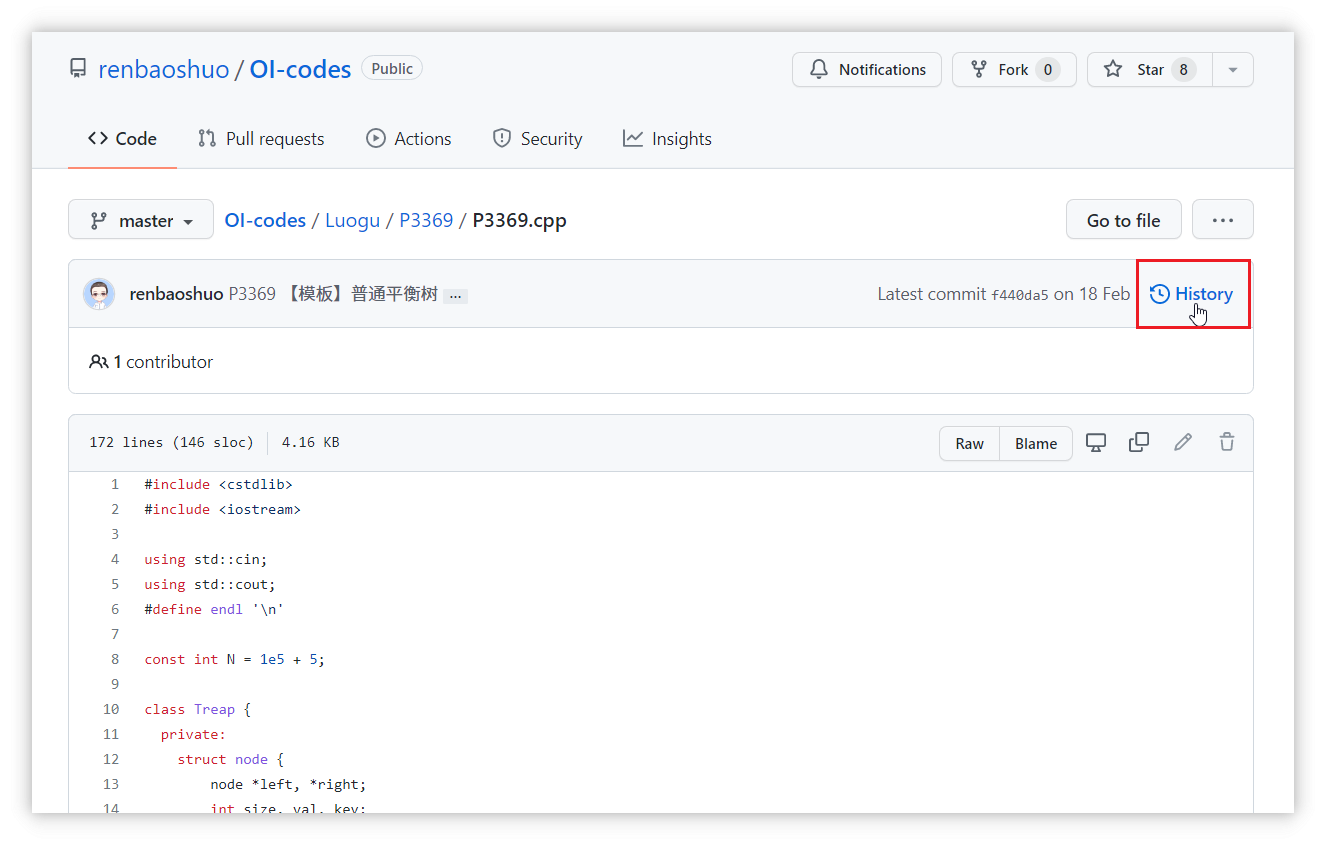Screen dimensions: 1326x845
Task: Switch to the Code tab
Action: pos(122,139)
